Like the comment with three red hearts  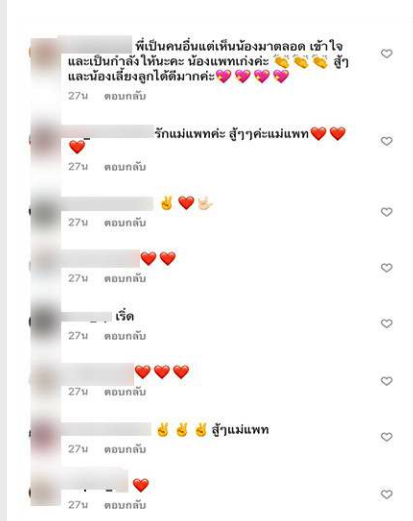coord(386,381)
